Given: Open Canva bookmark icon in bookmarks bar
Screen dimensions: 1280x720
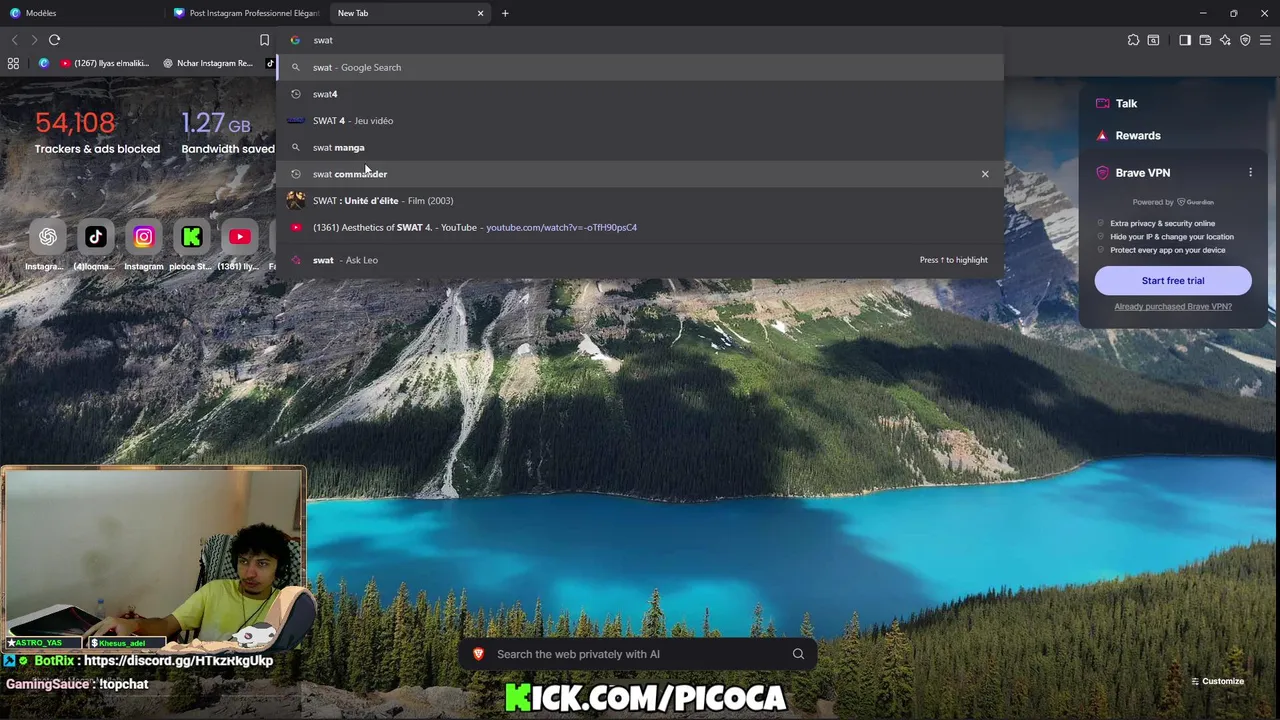Looking at the screenshot, I should tap(43, 63).
